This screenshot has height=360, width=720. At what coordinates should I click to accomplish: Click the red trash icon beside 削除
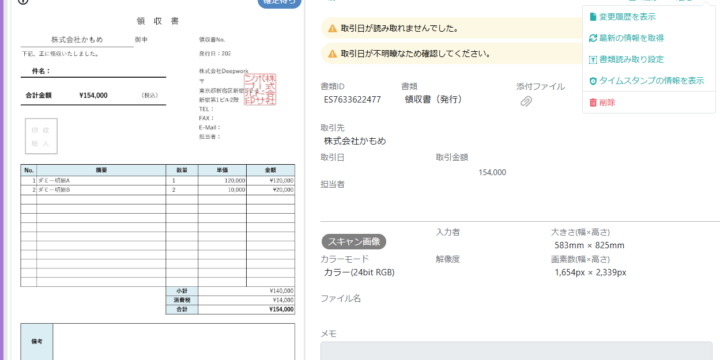593,103
